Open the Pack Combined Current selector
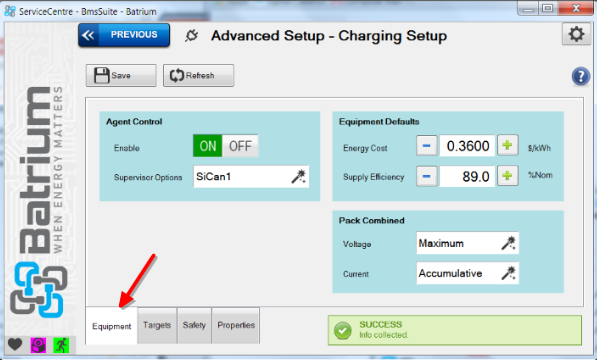This screenshot has width=597, height=360. pos(467,273)
